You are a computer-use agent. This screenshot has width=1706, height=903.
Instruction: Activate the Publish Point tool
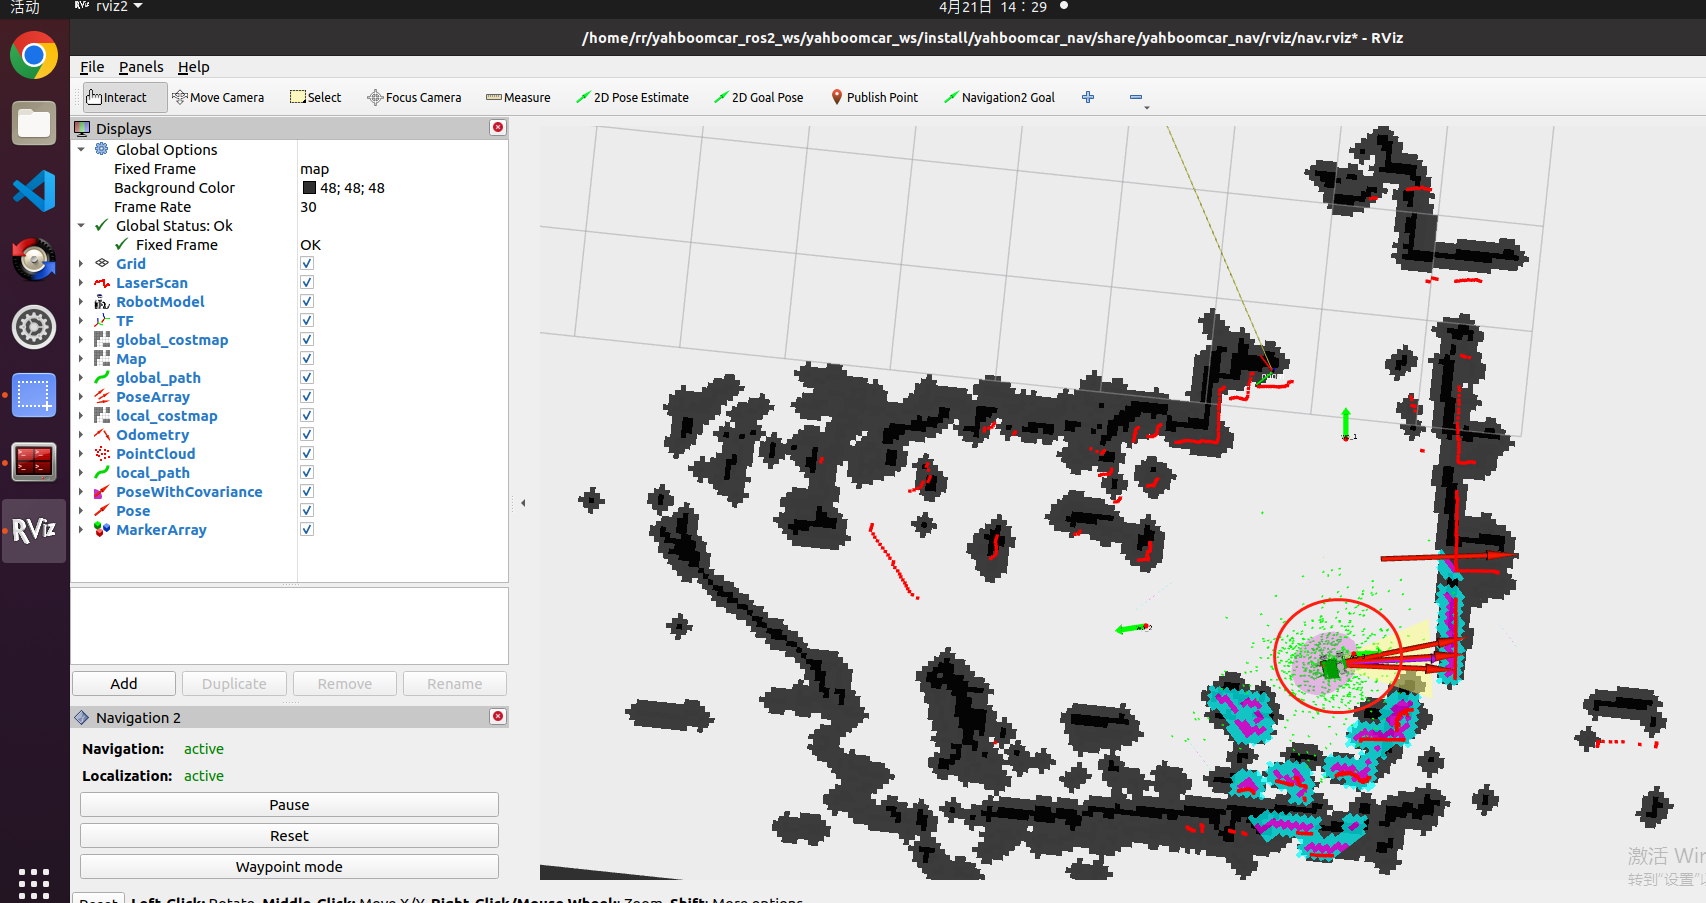pos(874,97)
